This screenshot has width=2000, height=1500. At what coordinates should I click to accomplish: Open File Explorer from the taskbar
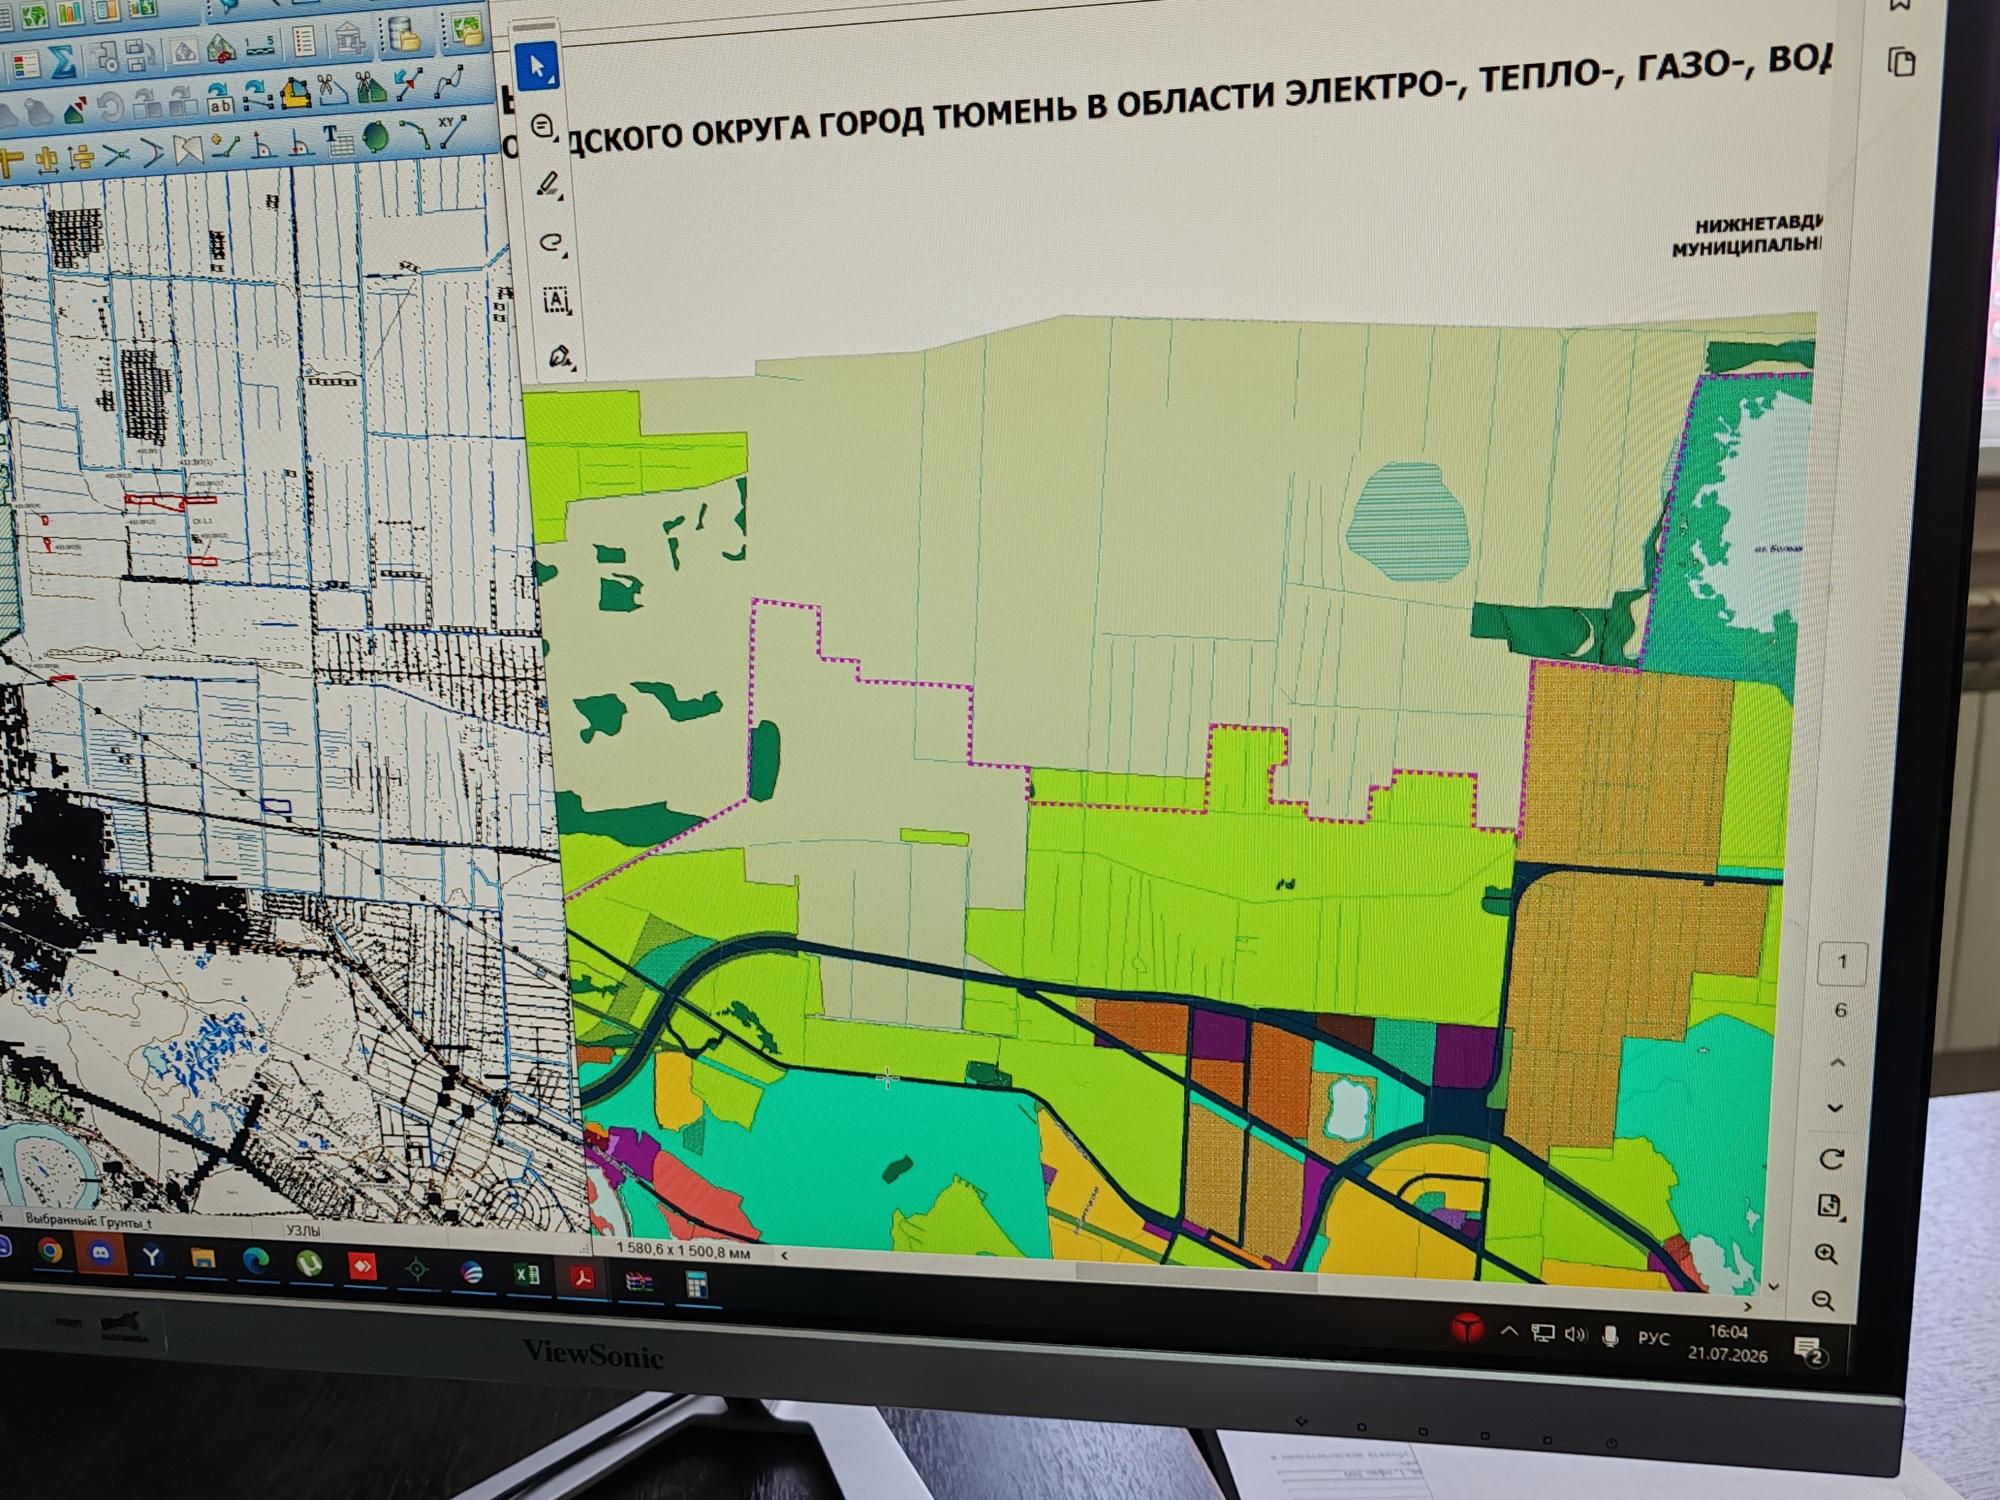[x=204, y=1259]
